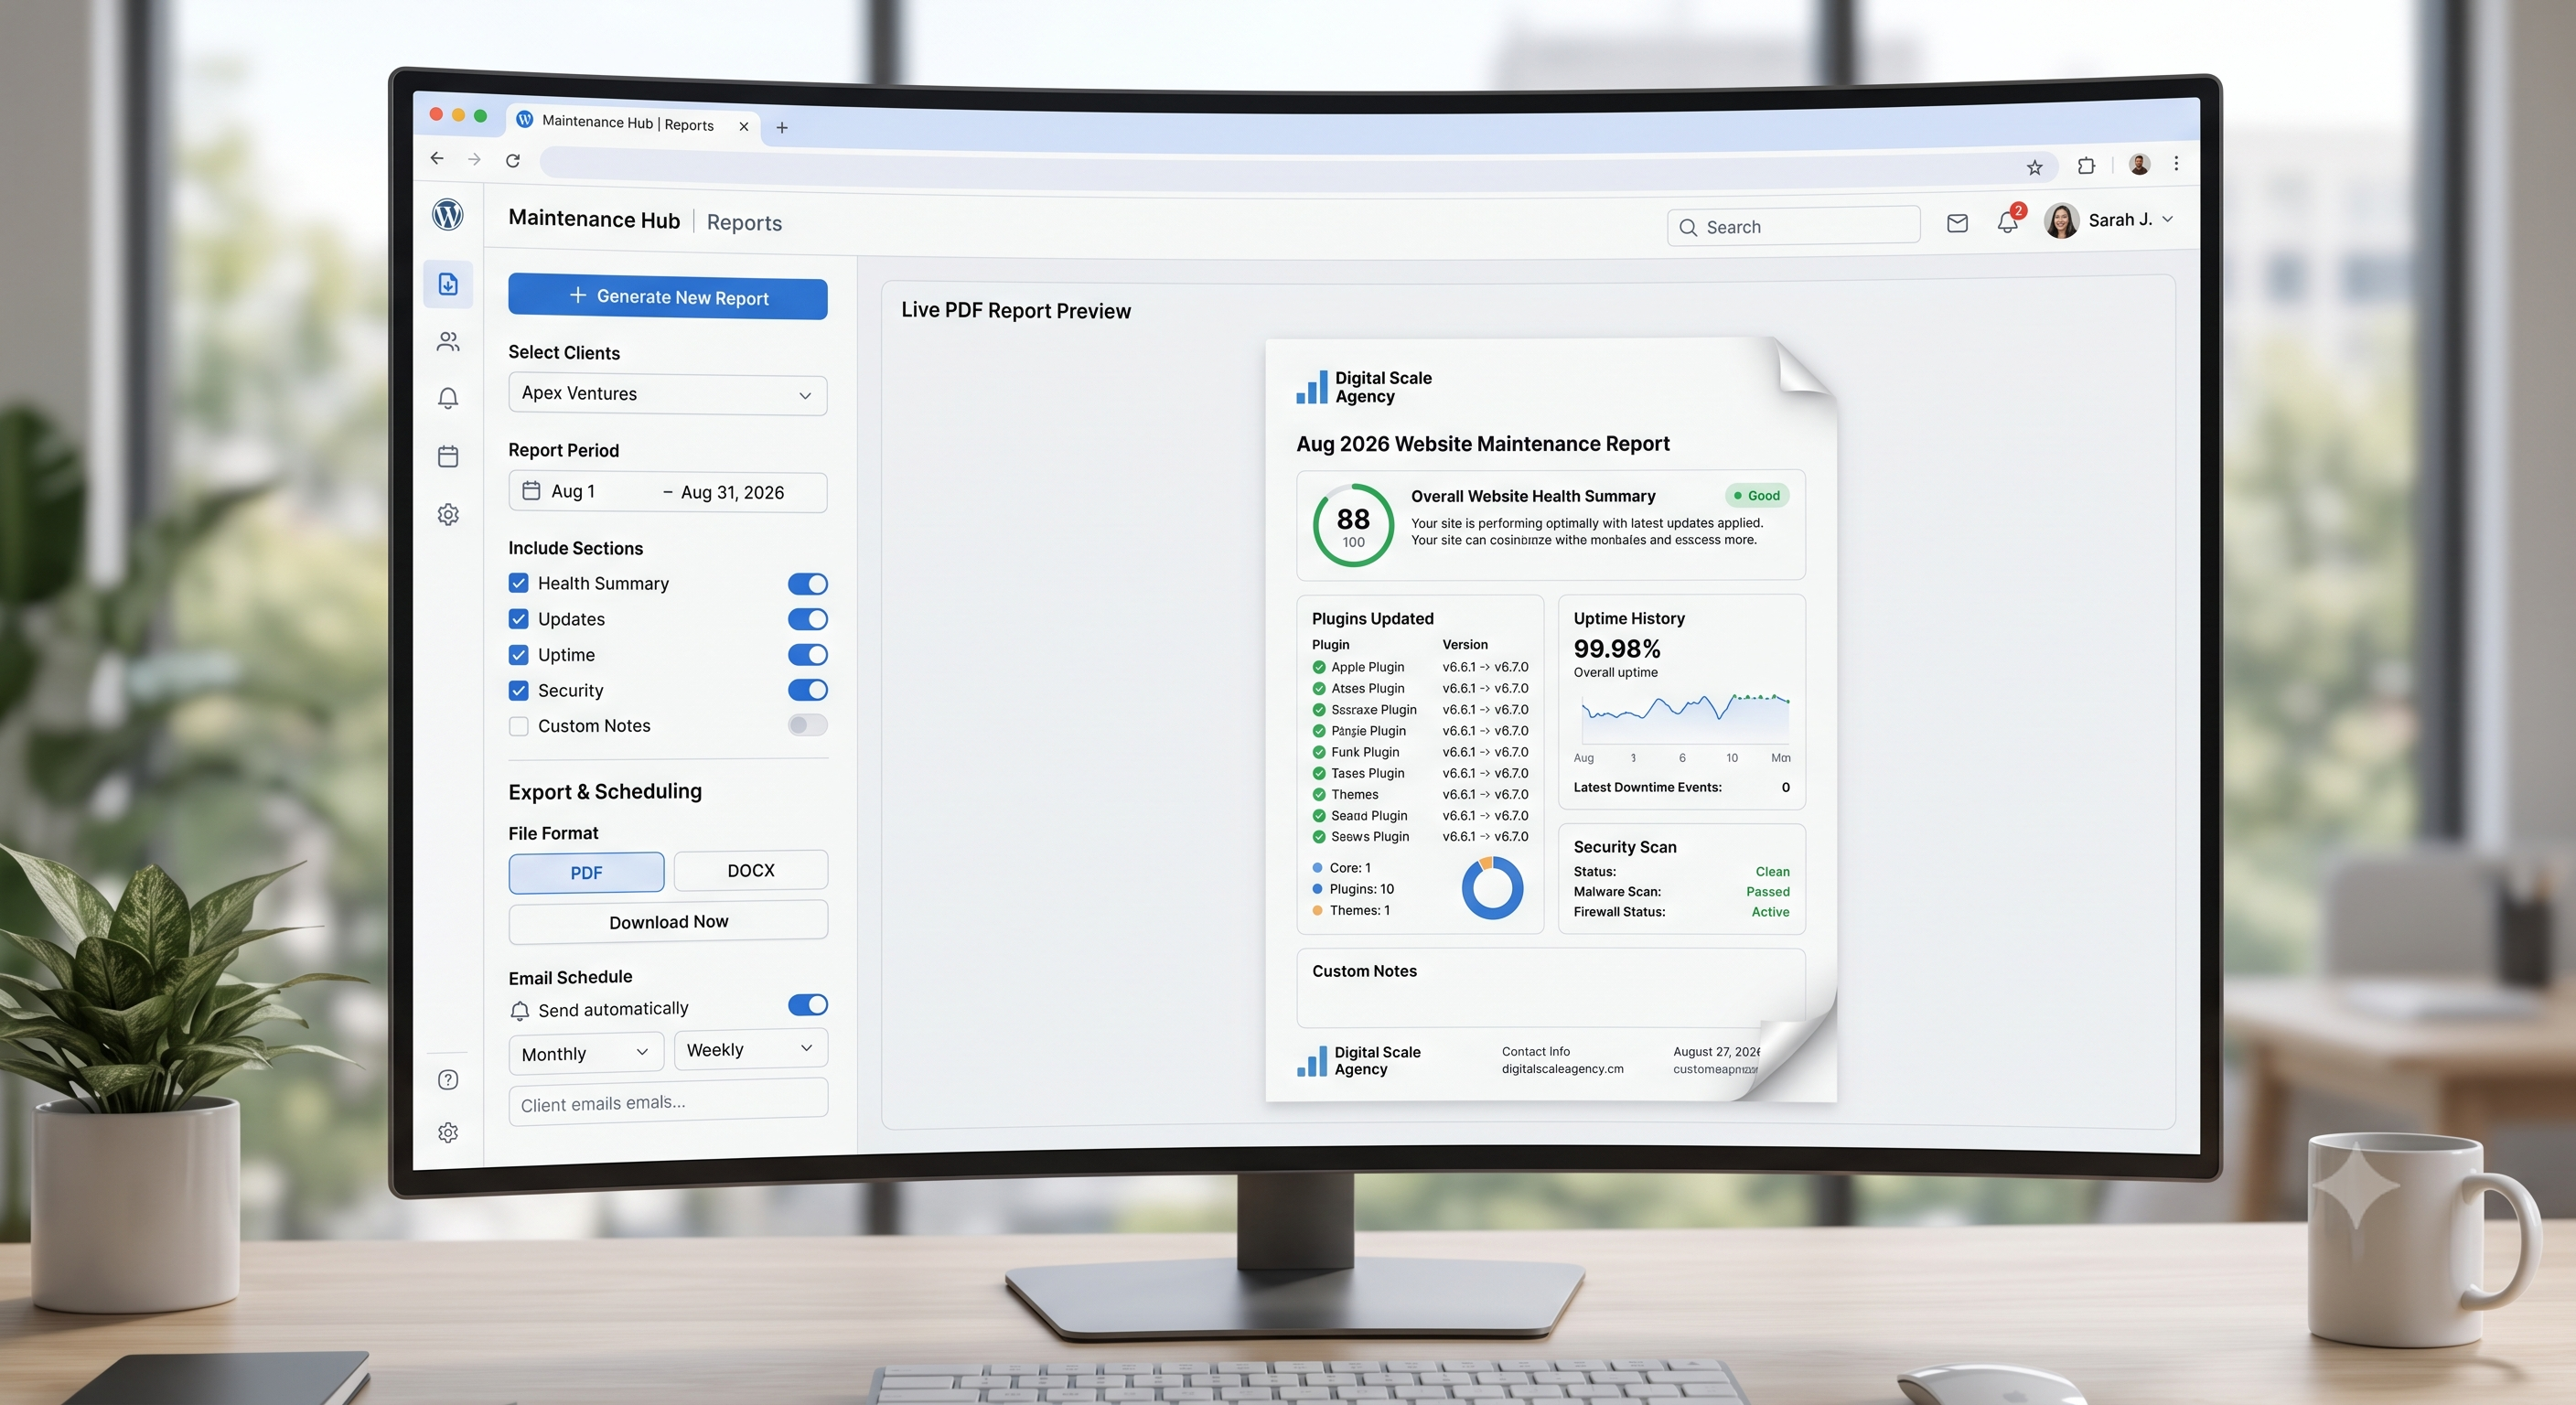Open the browser three-dot menu
Viewport: 2576px width, 1405px height.
[x=2176, y=163]
